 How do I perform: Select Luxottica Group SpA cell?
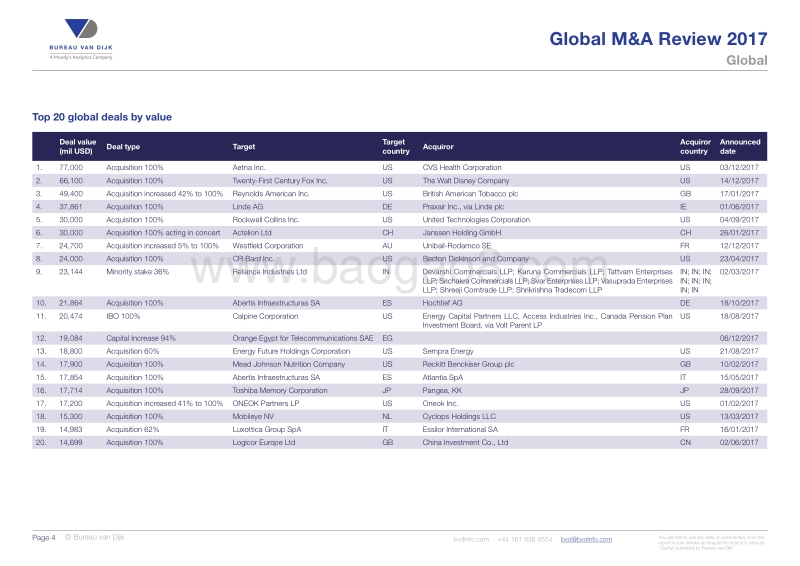(x=267, y=430)
